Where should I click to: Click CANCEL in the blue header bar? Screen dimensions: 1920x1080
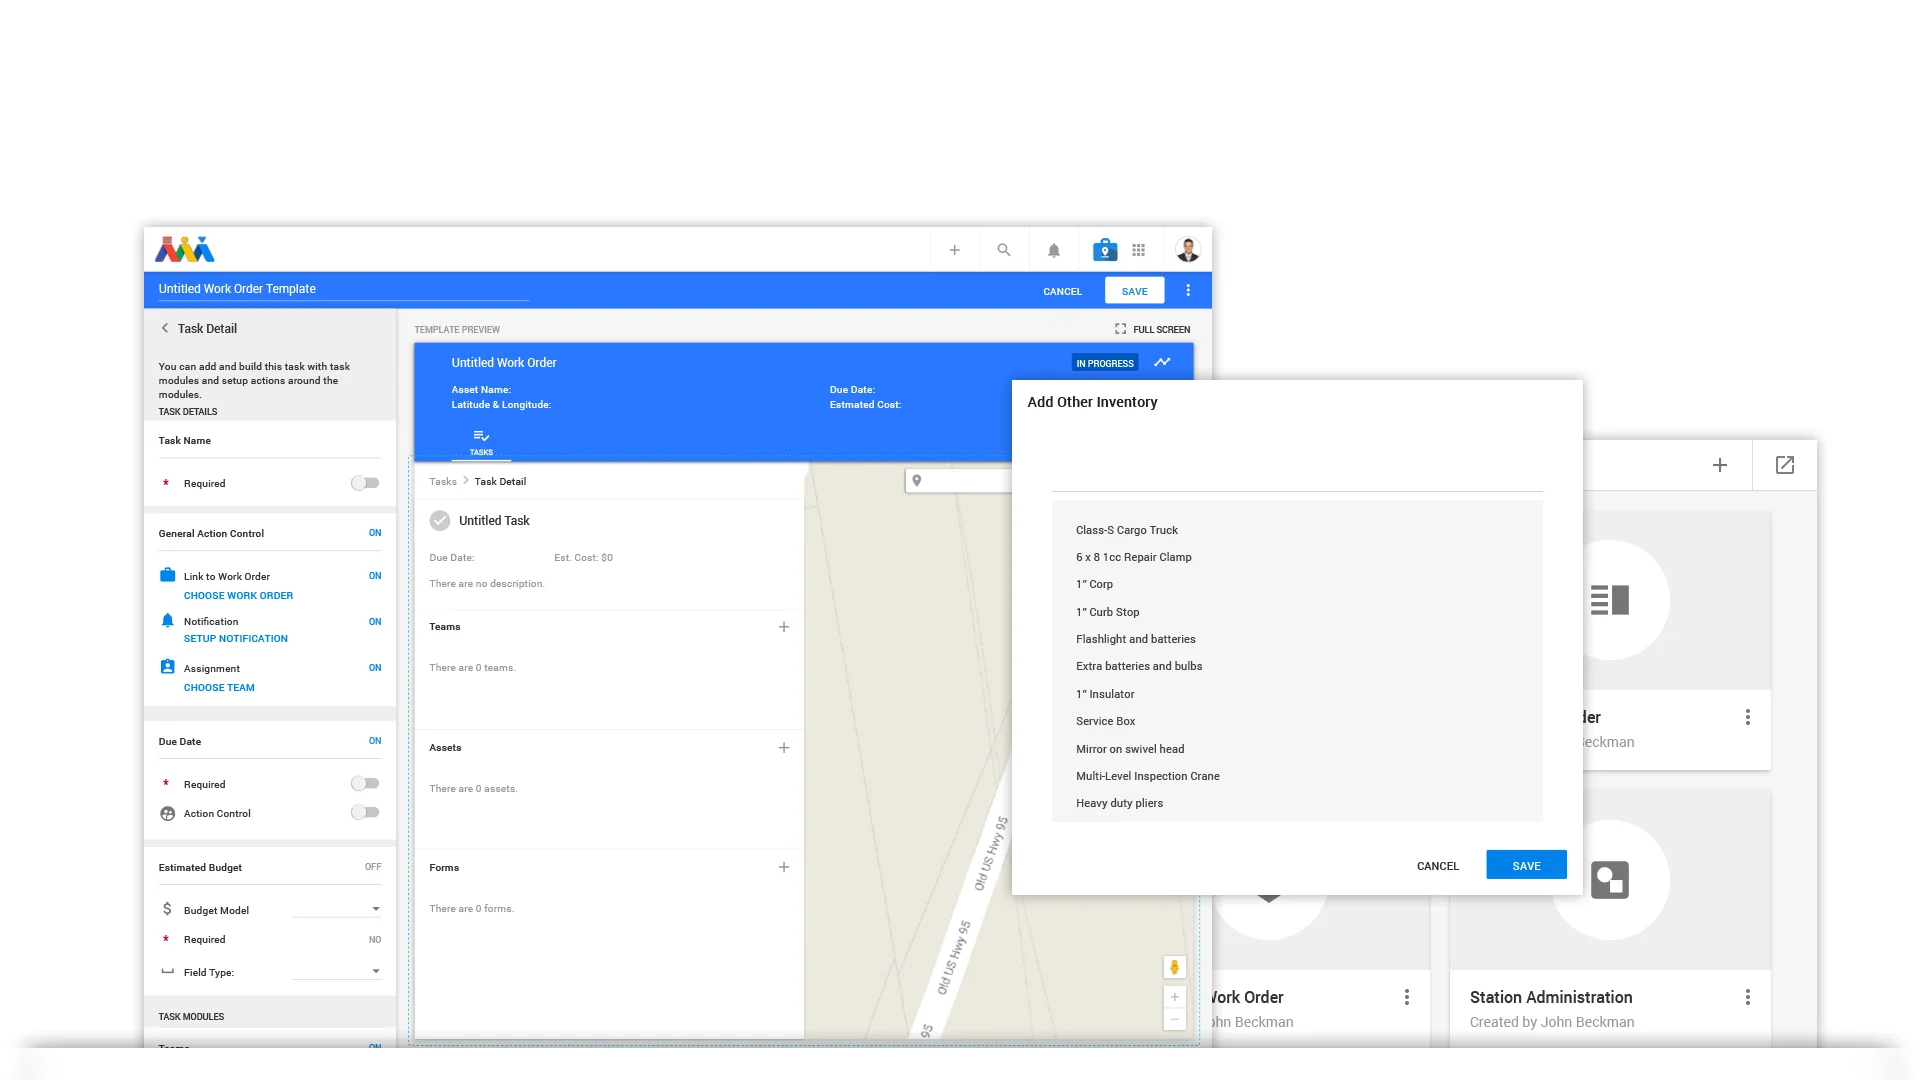(1062, 292)
